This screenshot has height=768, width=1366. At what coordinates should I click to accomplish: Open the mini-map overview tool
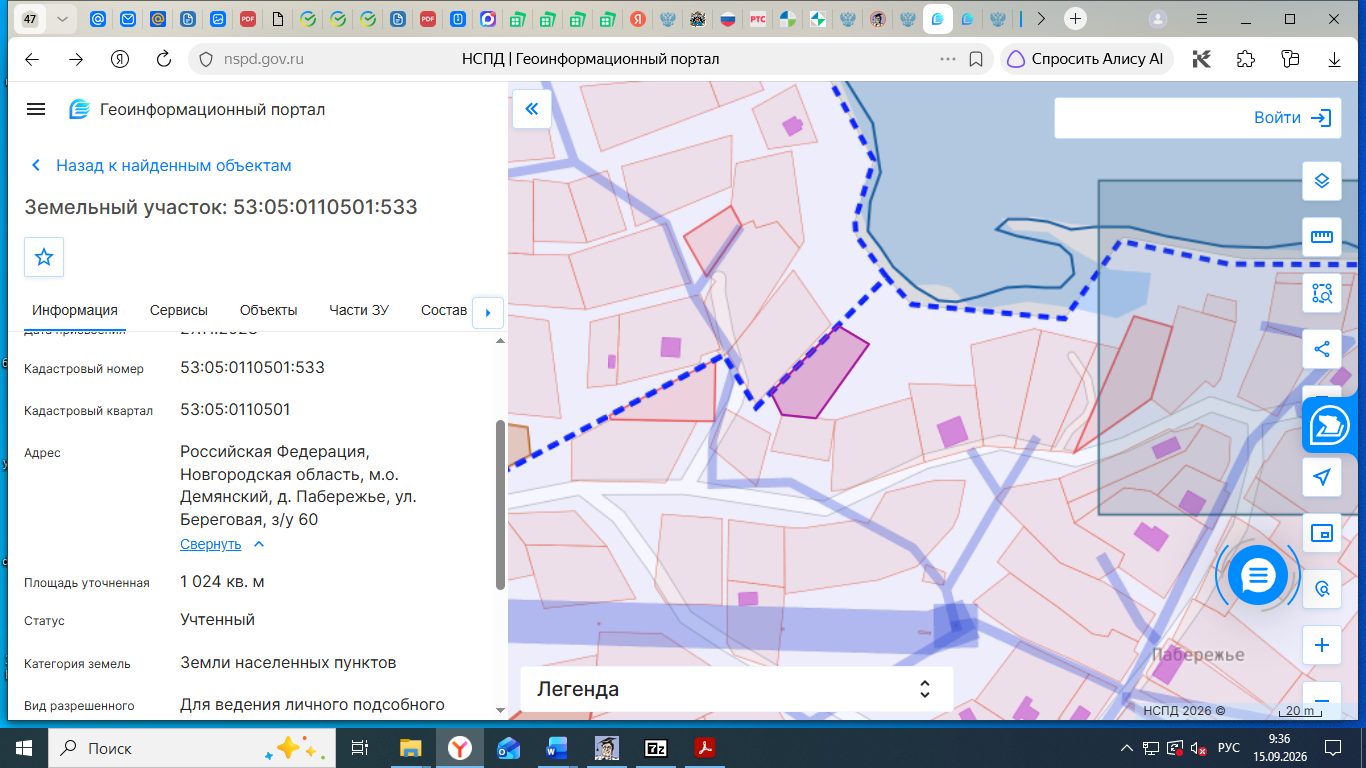(x=1322, y=533)
